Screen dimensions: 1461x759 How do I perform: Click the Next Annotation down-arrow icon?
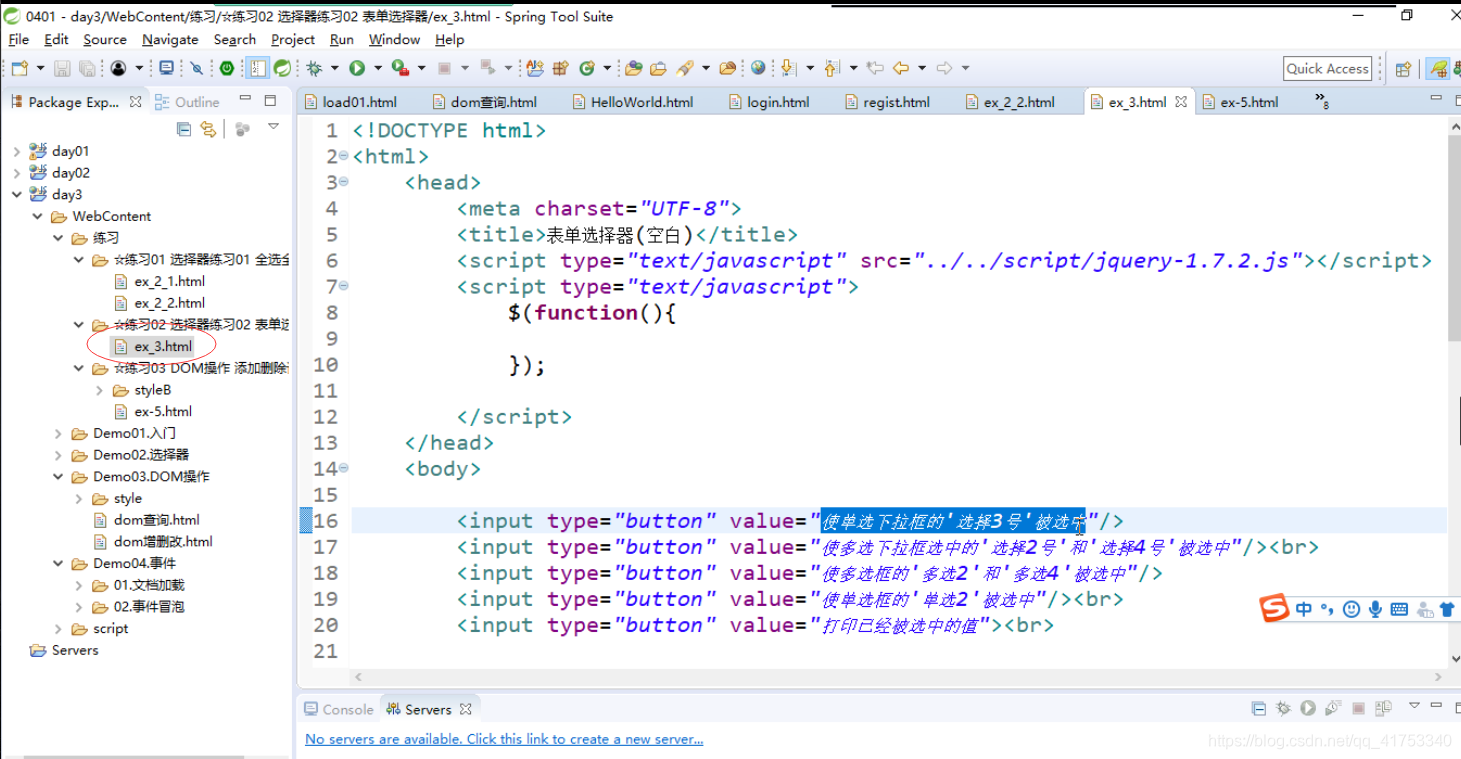point(788,68)
